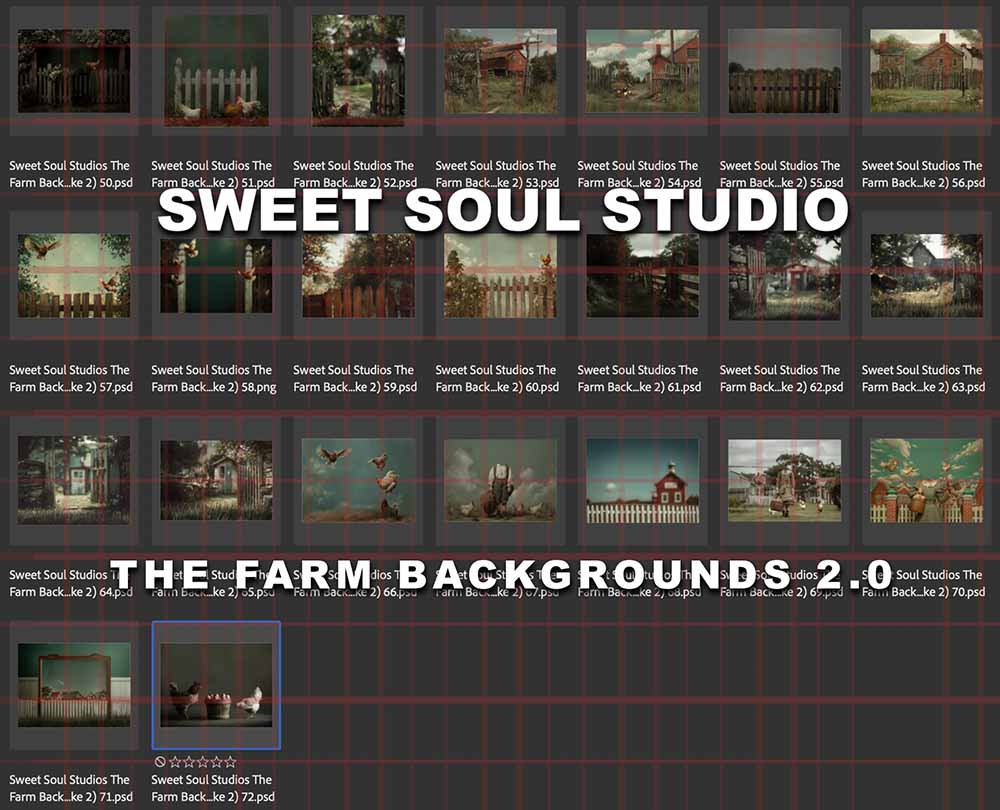This screenshot has width=1000, height=810.
Task: Select the brick farmhouse thumbnail 56.psd
Action: point(927,71)
